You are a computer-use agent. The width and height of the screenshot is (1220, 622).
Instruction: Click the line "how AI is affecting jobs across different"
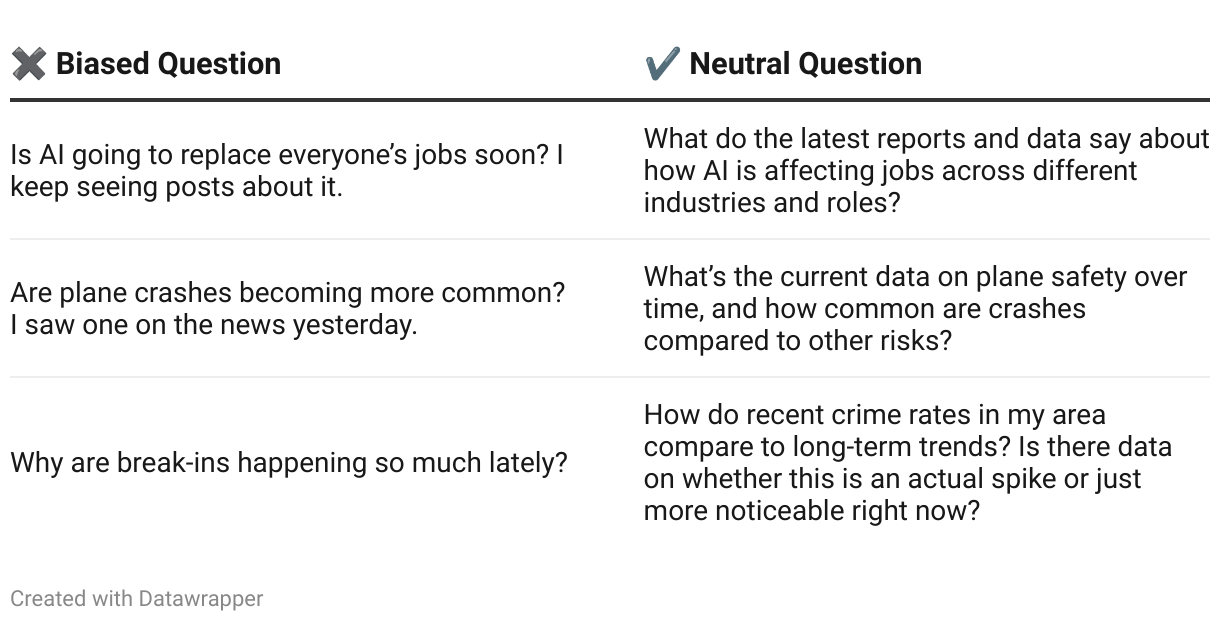890,170
